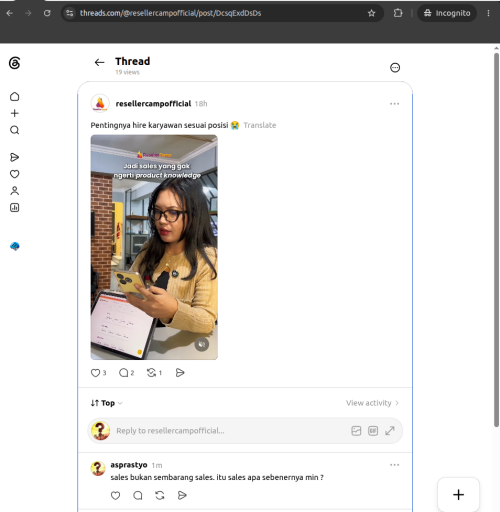Click the browser back button
The image size is (500, 512).
click(x=10, y=13)
